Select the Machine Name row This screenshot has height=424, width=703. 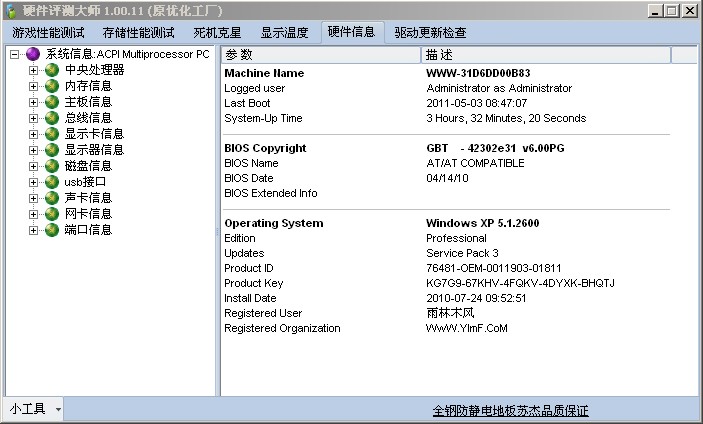click(x=446, y=73)
